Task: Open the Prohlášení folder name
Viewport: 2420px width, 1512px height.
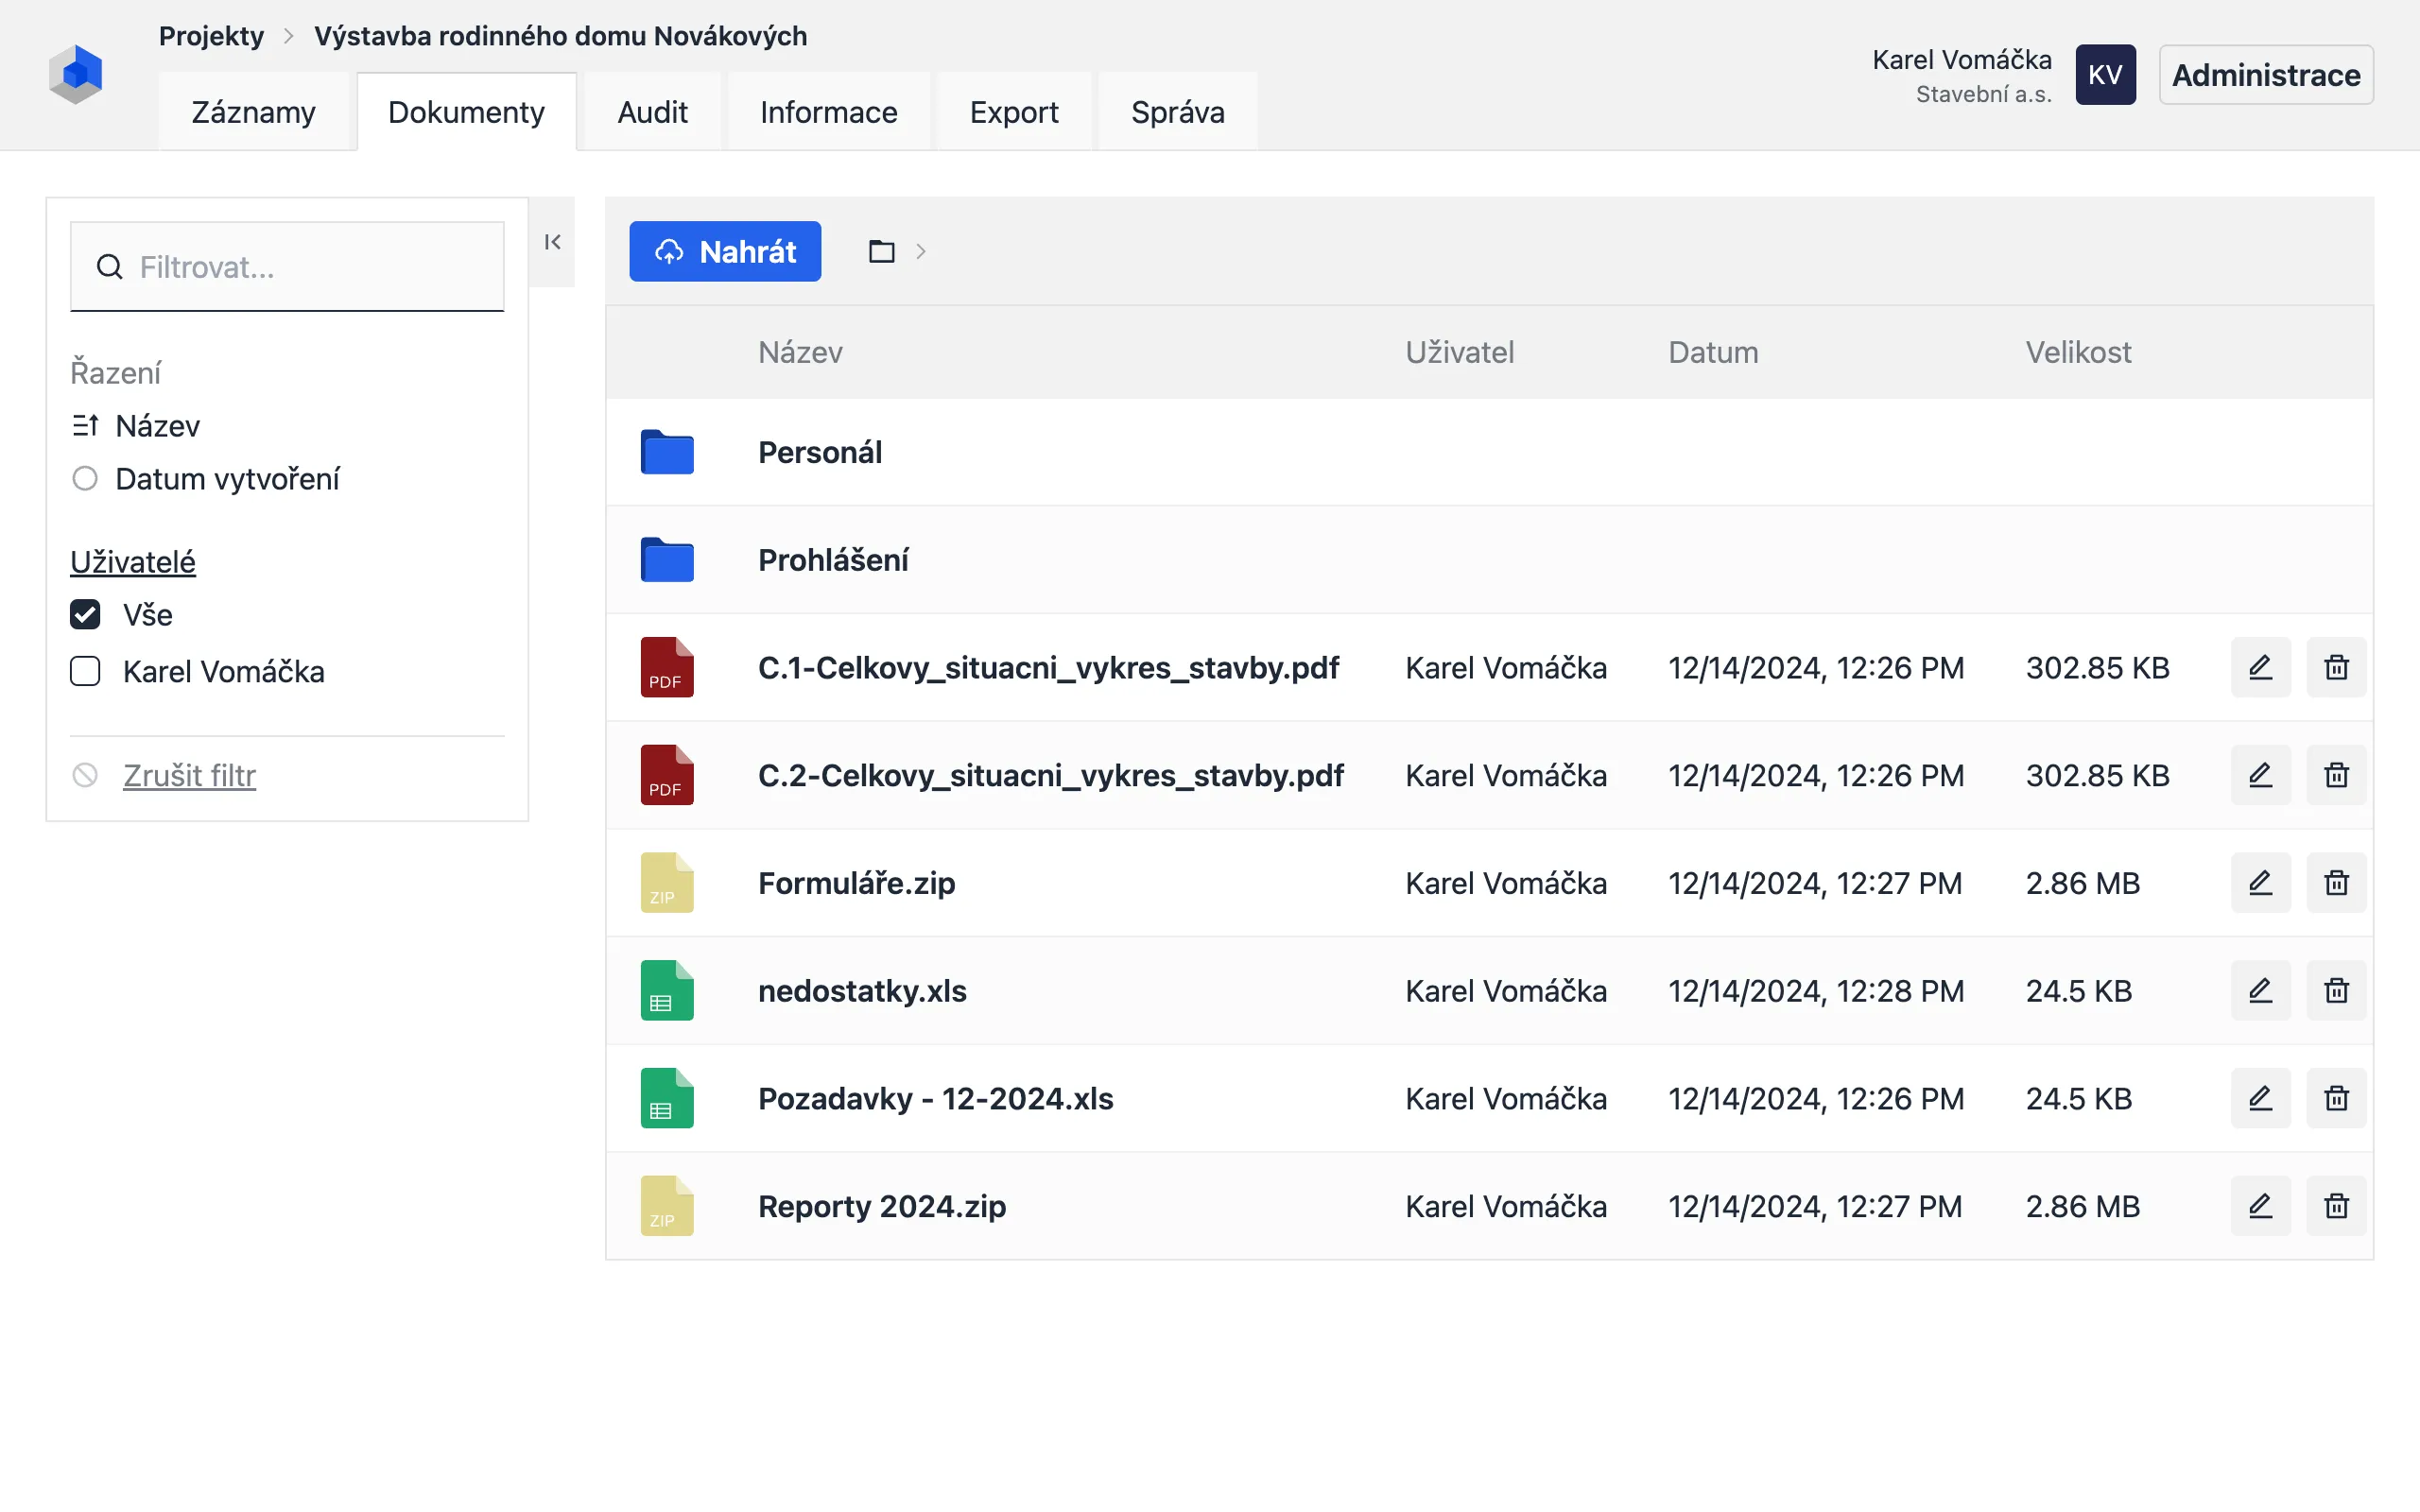Action: [833, 560]
